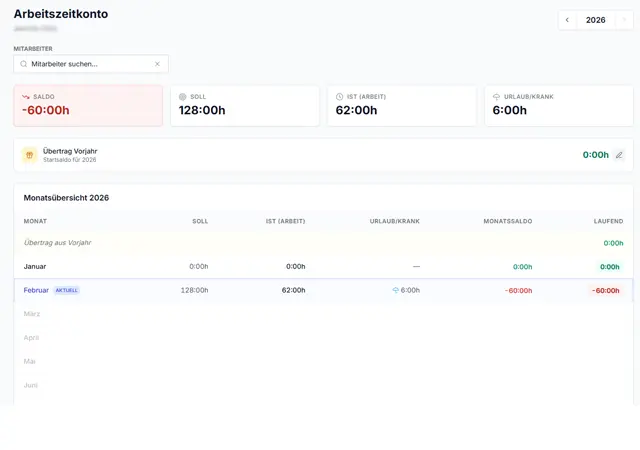The width and height of the screenshot is (640, 450).
Task: Open the Februar month row
Action: 36,290
